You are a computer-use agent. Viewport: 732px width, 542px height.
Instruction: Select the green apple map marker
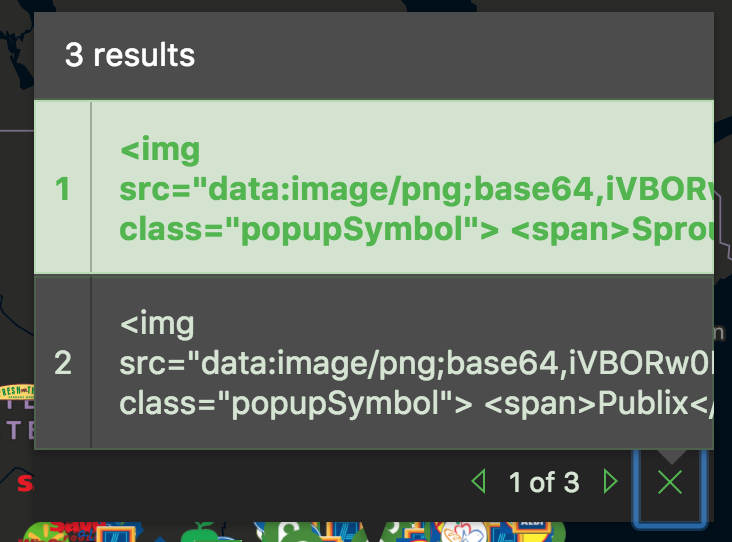click(x=200, y=532)
